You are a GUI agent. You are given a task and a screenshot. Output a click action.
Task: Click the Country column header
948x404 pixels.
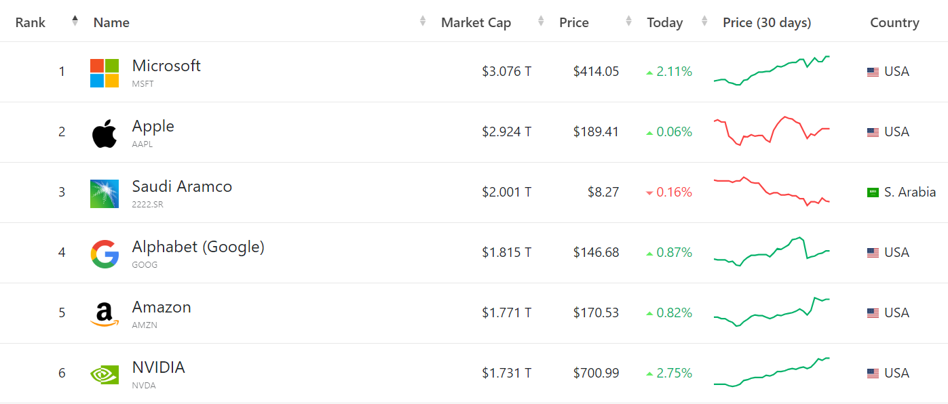tap(894, 22)
